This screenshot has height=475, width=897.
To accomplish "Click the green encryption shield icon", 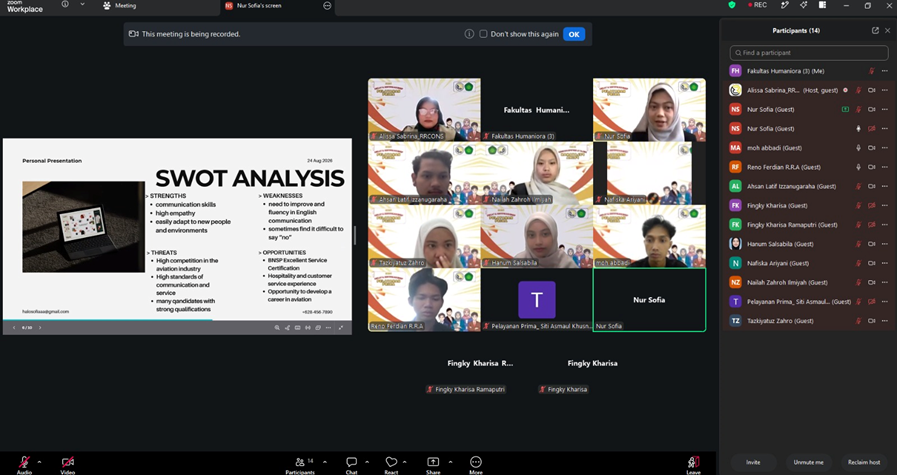I will (732, 5).
